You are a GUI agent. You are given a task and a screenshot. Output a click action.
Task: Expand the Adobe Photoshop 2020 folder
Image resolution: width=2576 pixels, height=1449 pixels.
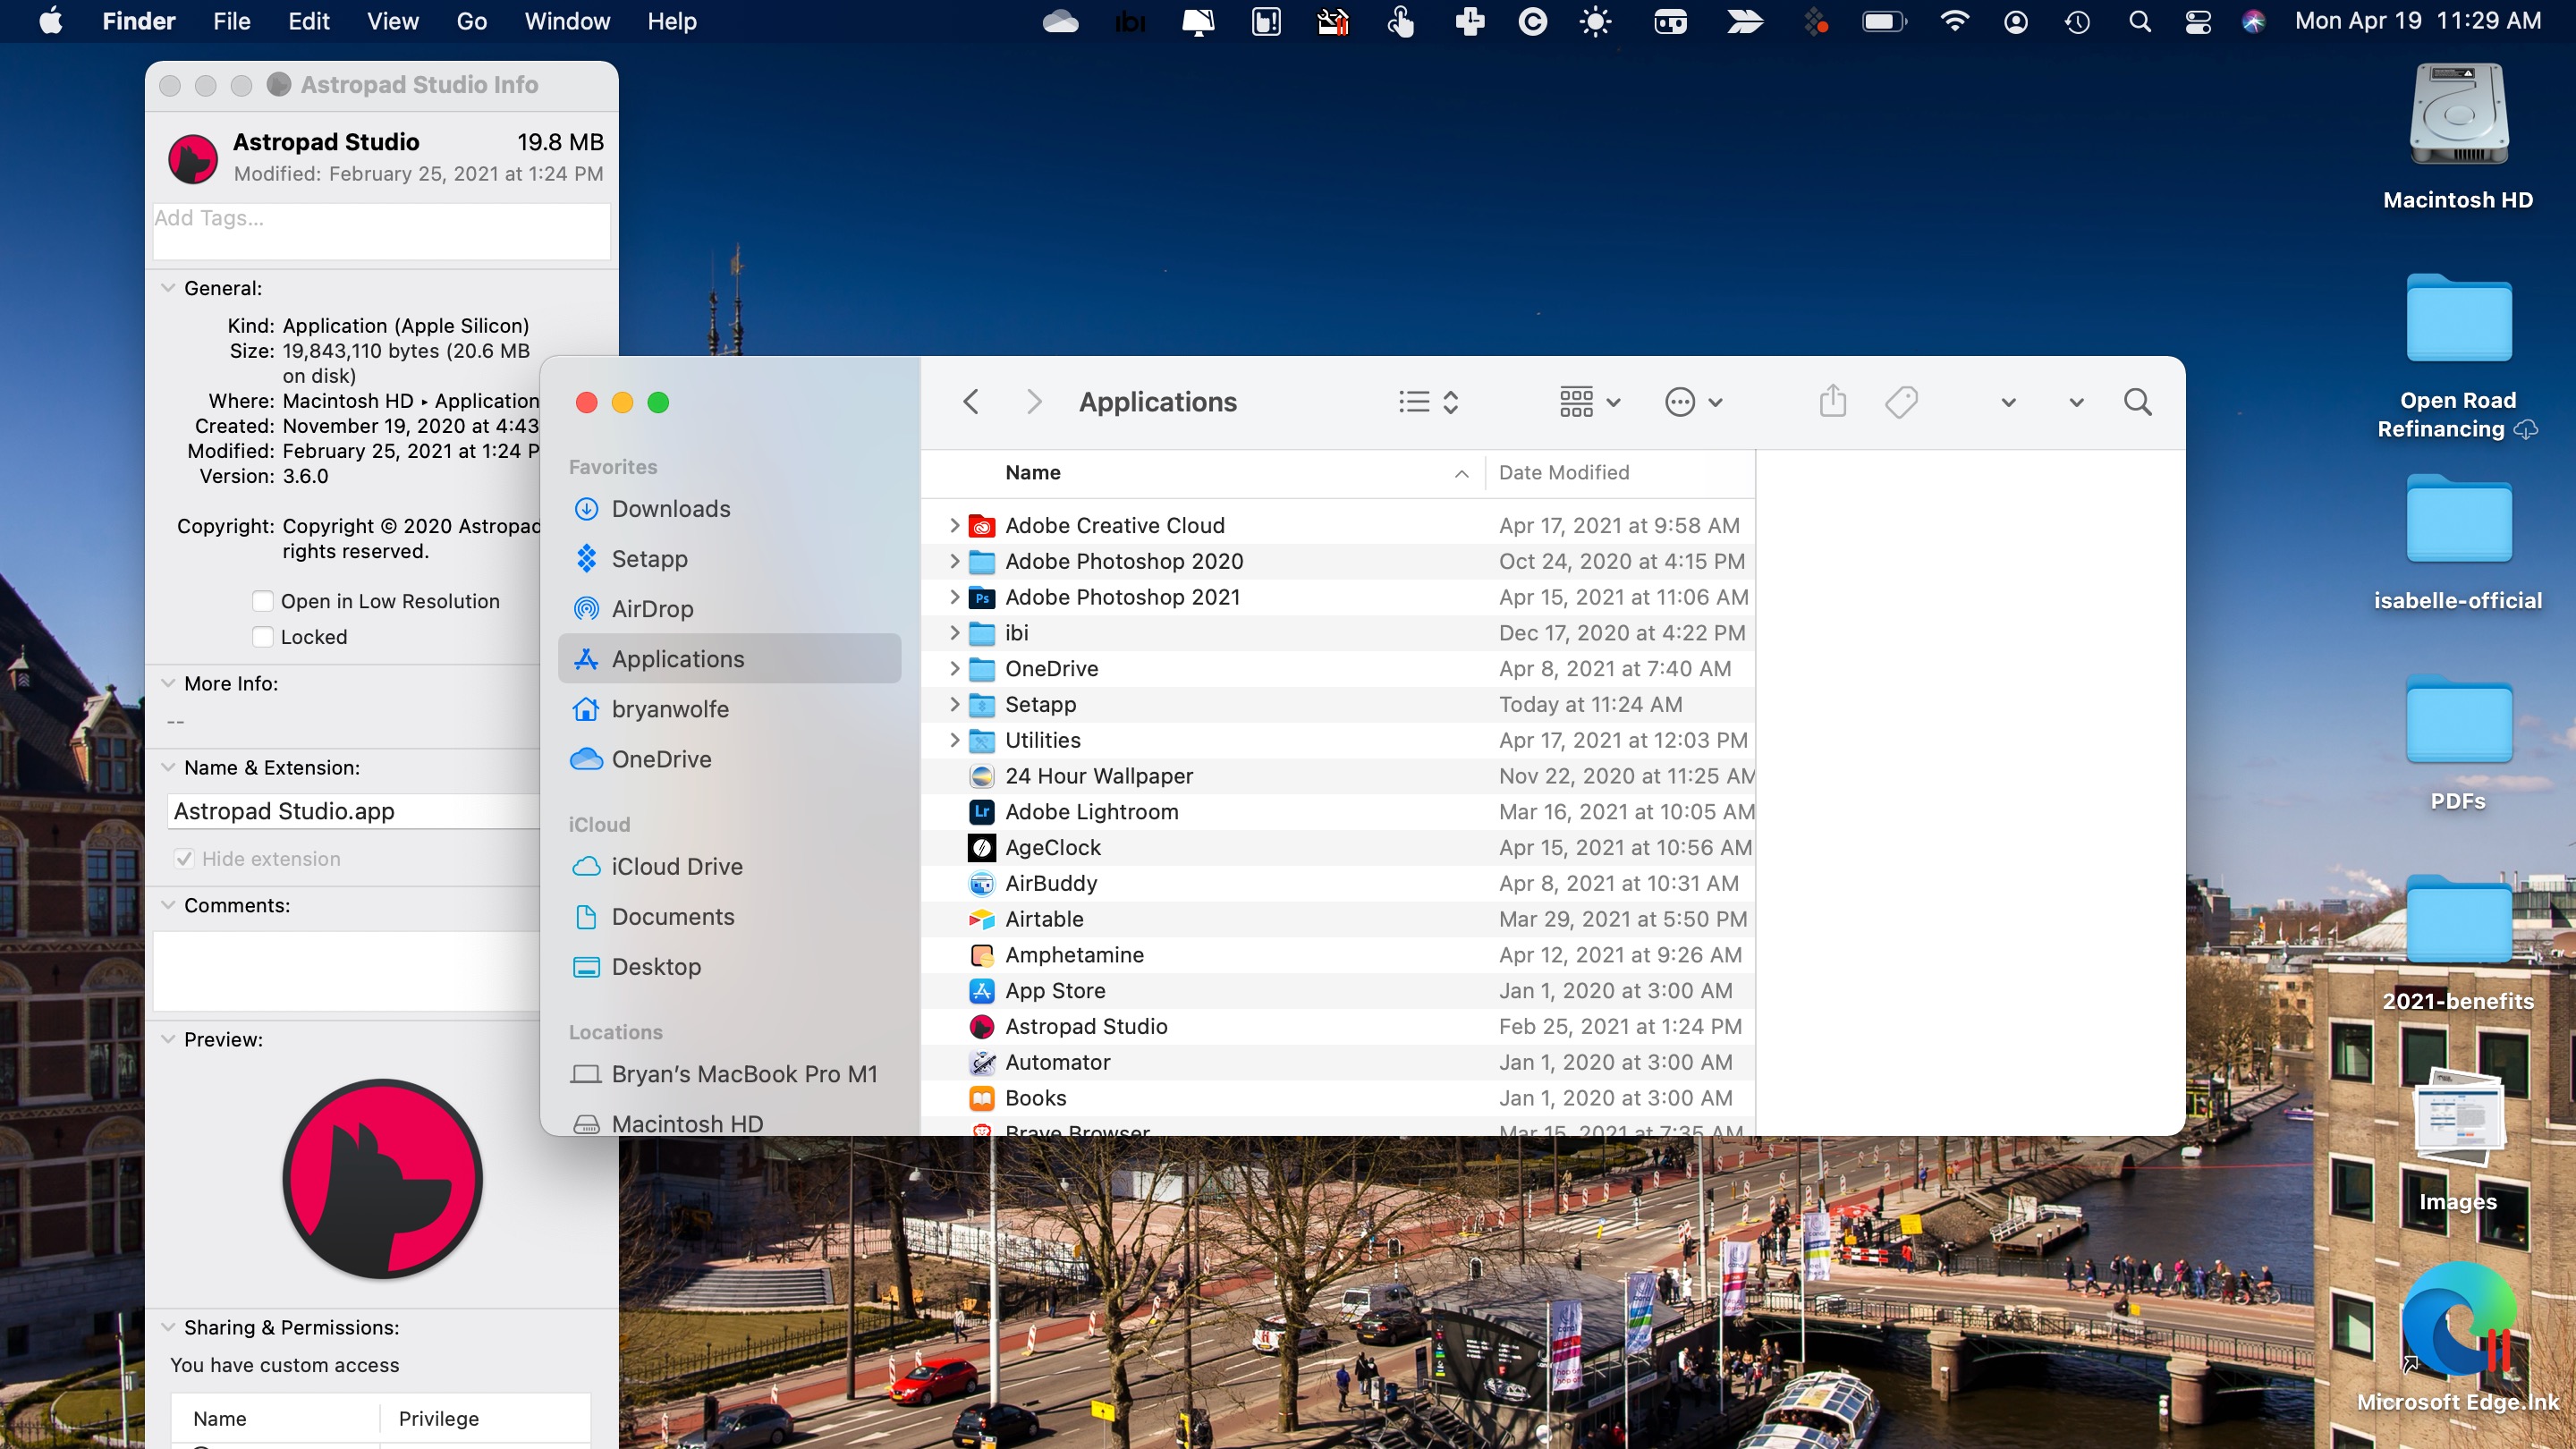point(954,561)
